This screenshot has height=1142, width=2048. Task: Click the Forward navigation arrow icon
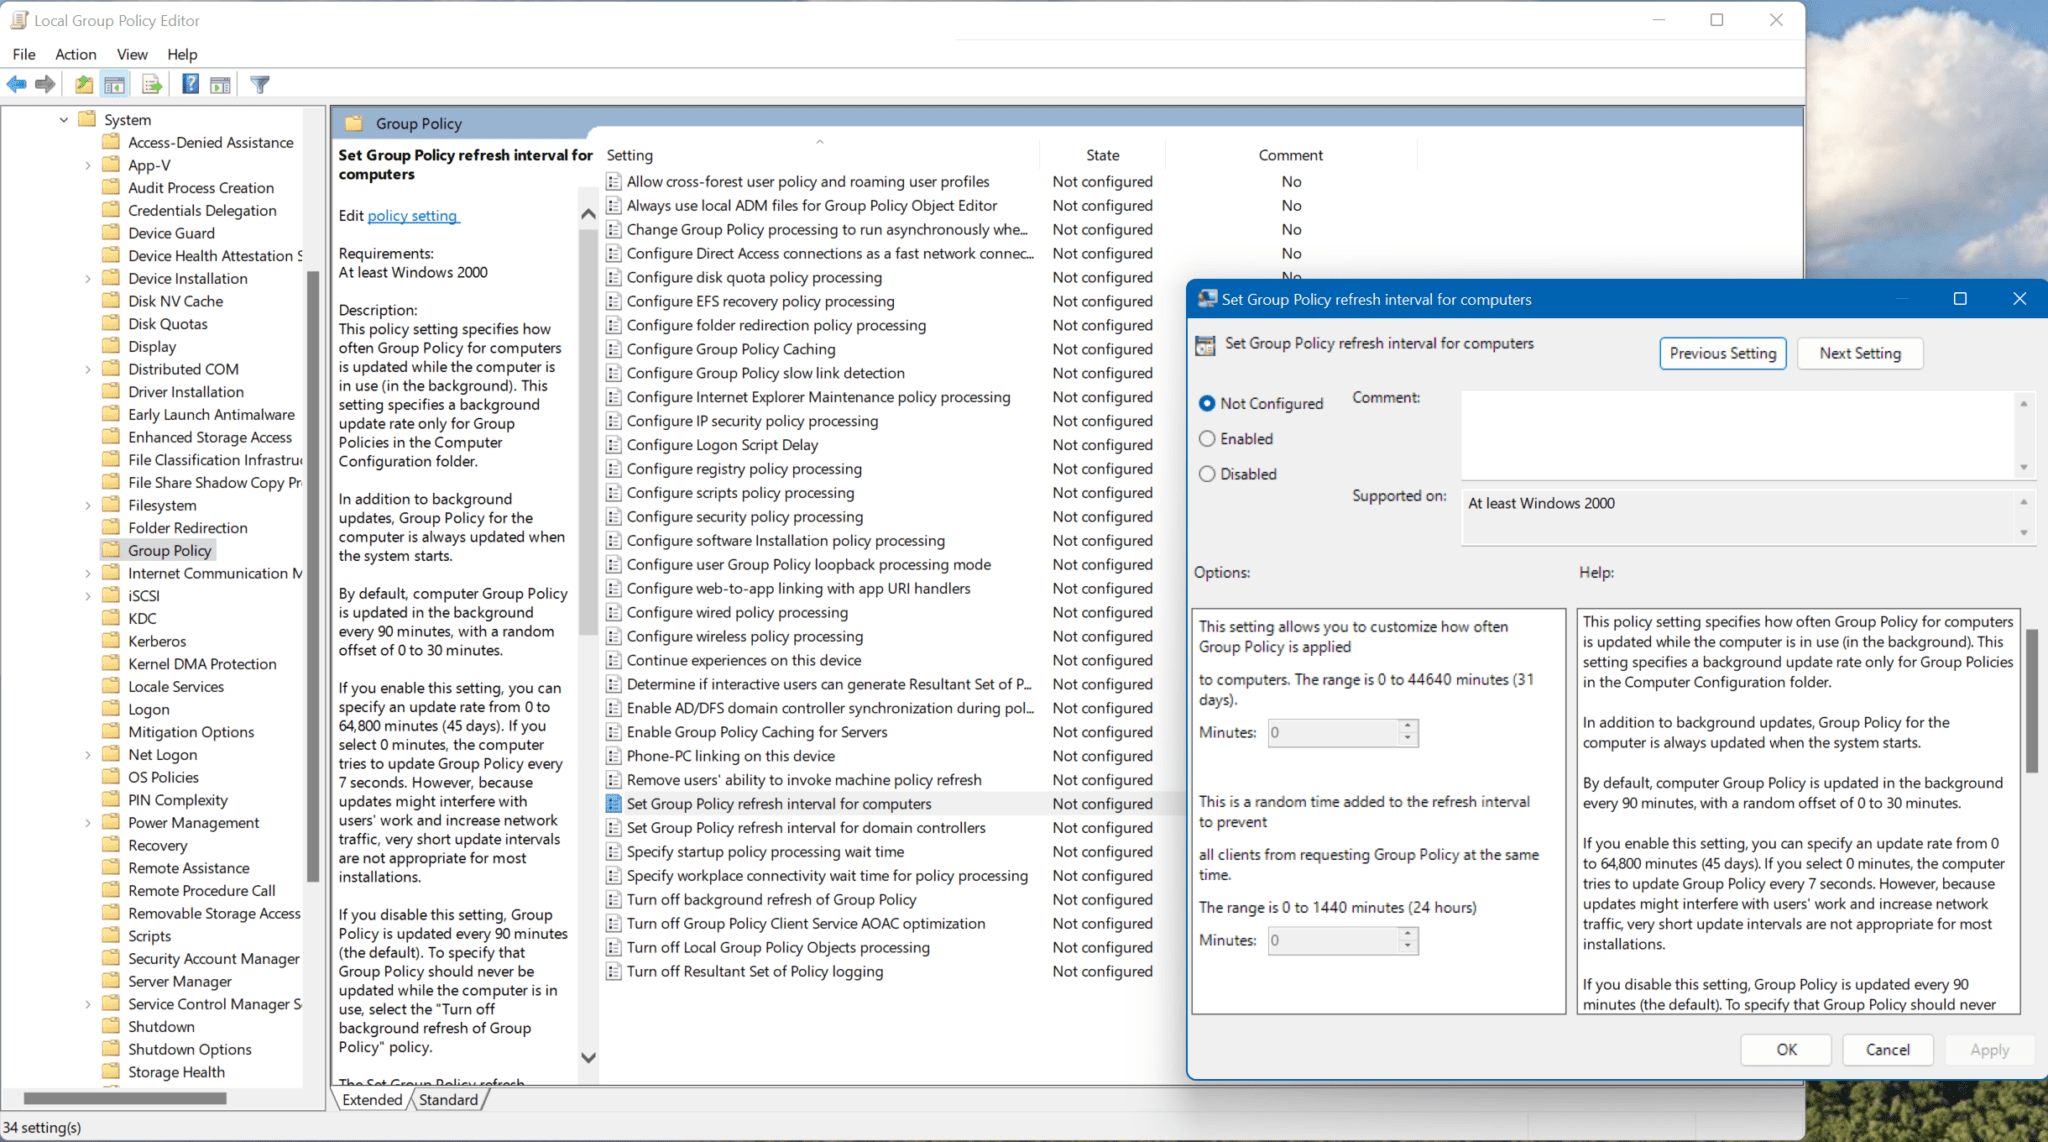click(45, 84)
